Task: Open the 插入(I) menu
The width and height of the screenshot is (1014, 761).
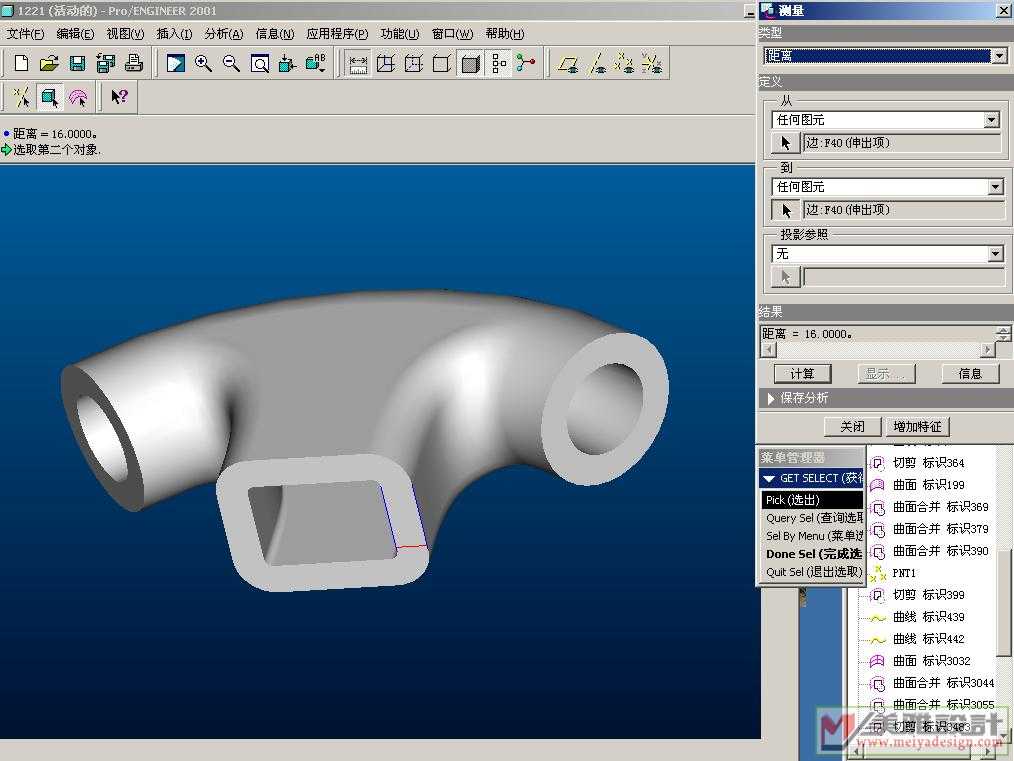Action: (x=174, y=34)
